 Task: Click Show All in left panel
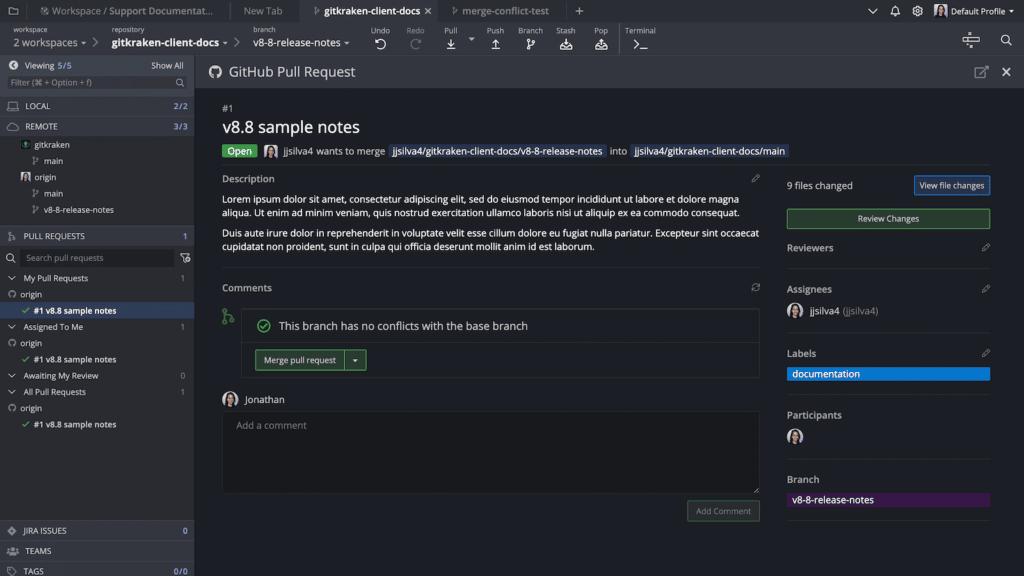click(167, 65)
